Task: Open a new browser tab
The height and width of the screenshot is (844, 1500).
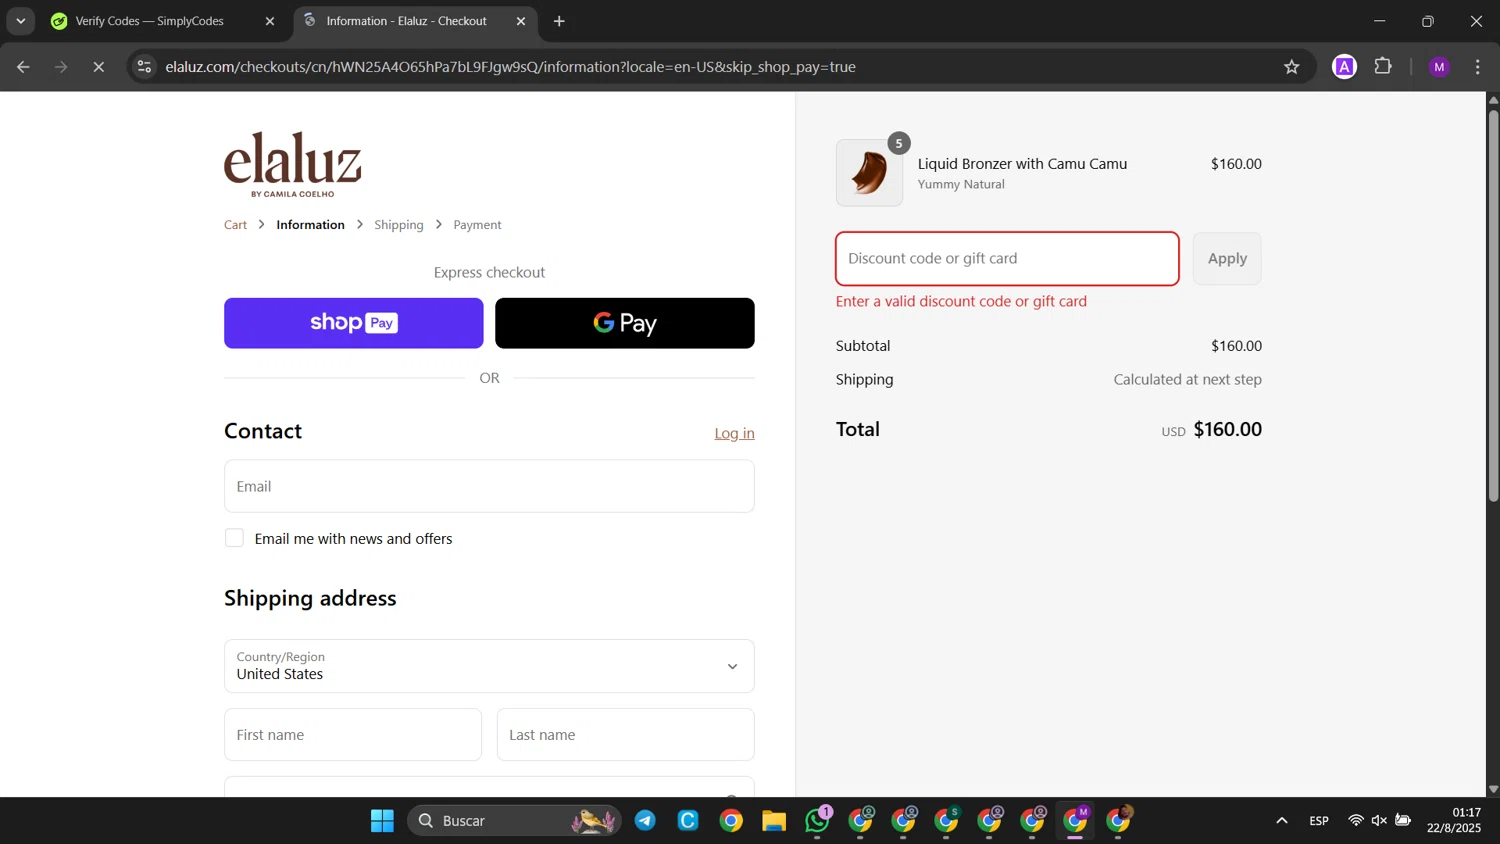Action: pyautogui.click(x=559, y=21)
